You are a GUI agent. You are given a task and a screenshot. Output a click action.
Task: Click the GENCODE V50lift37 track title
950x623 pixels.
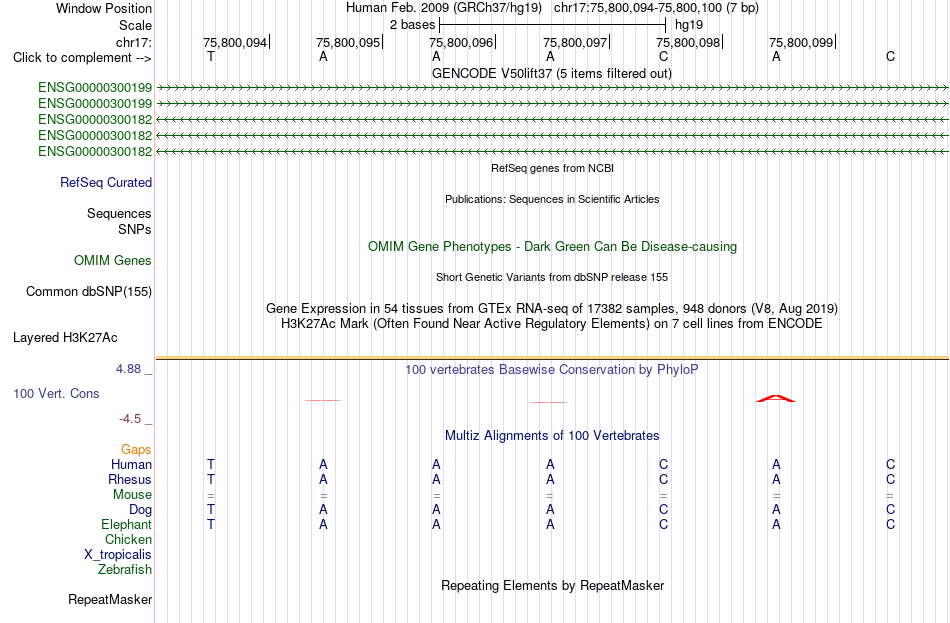(x=551, y=73)
